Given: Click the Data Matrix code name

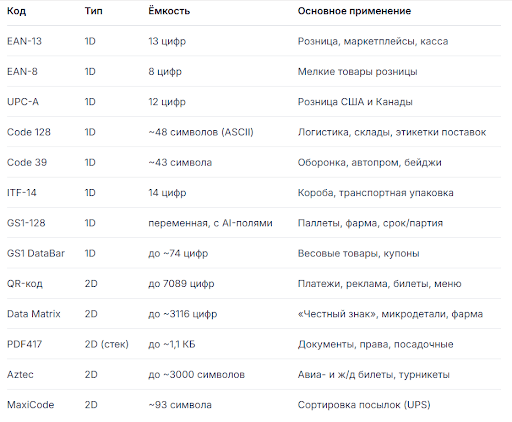Looking at the screenshot, I should 34,314.
